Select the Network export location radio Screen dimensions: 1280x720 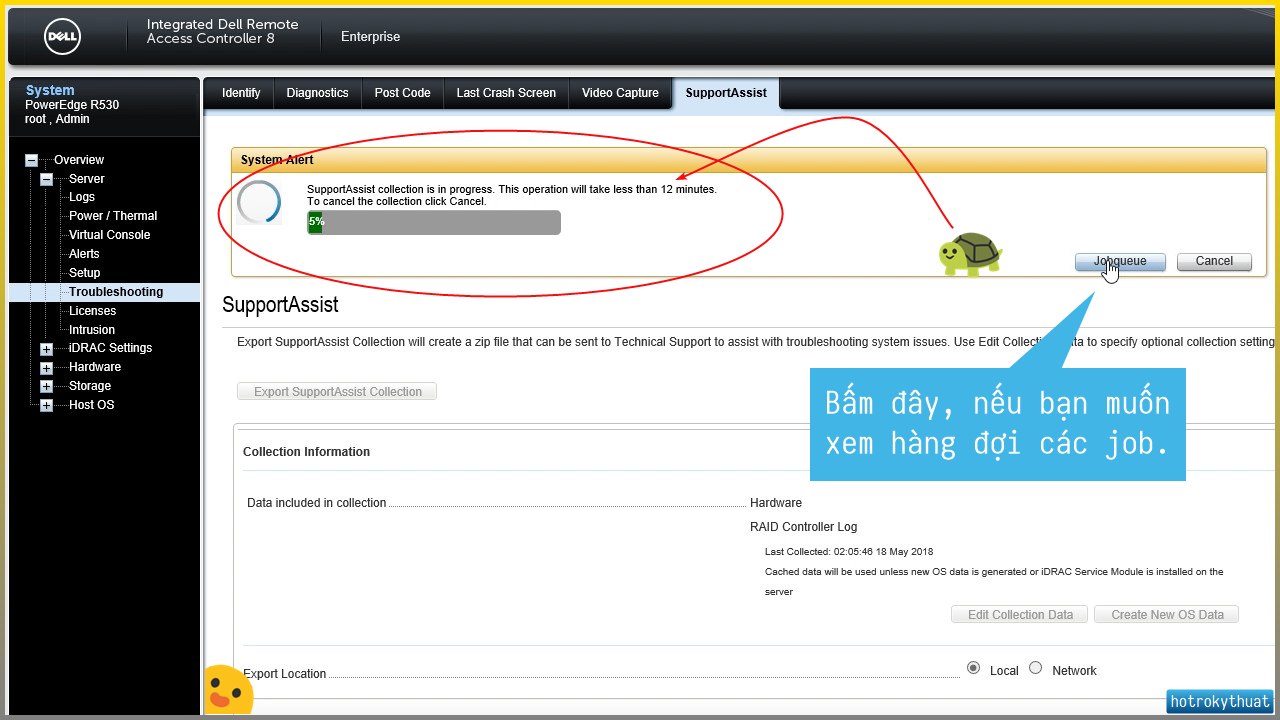1036,668
